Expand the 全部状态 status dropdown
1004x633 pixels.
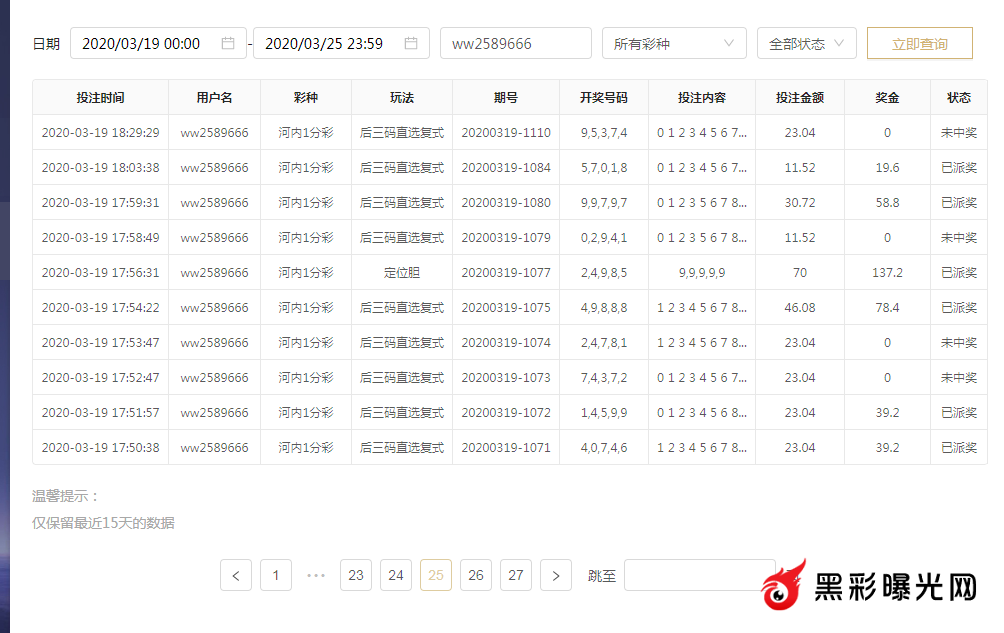tap(806, 44)
